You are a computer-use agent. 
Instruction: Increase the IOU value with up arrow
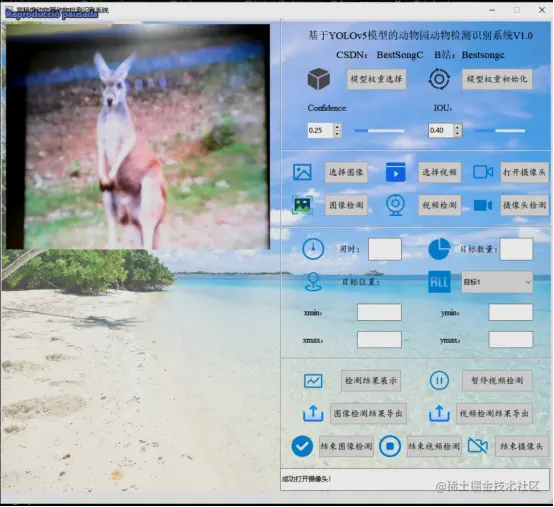tap(458, 127)
